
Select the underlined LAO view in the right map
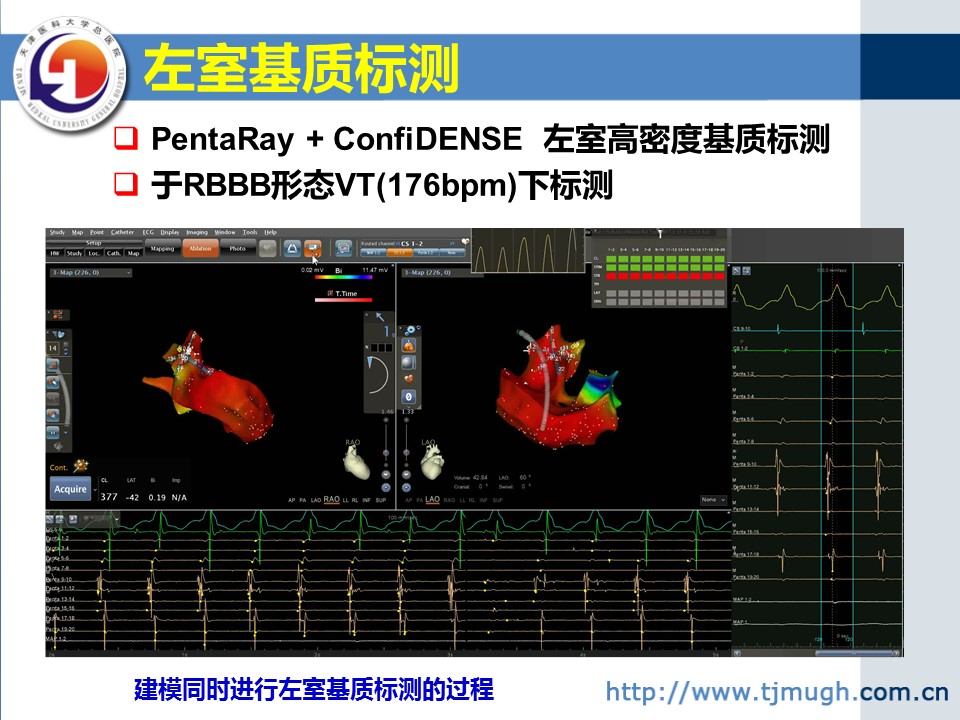tap(432, 500)
